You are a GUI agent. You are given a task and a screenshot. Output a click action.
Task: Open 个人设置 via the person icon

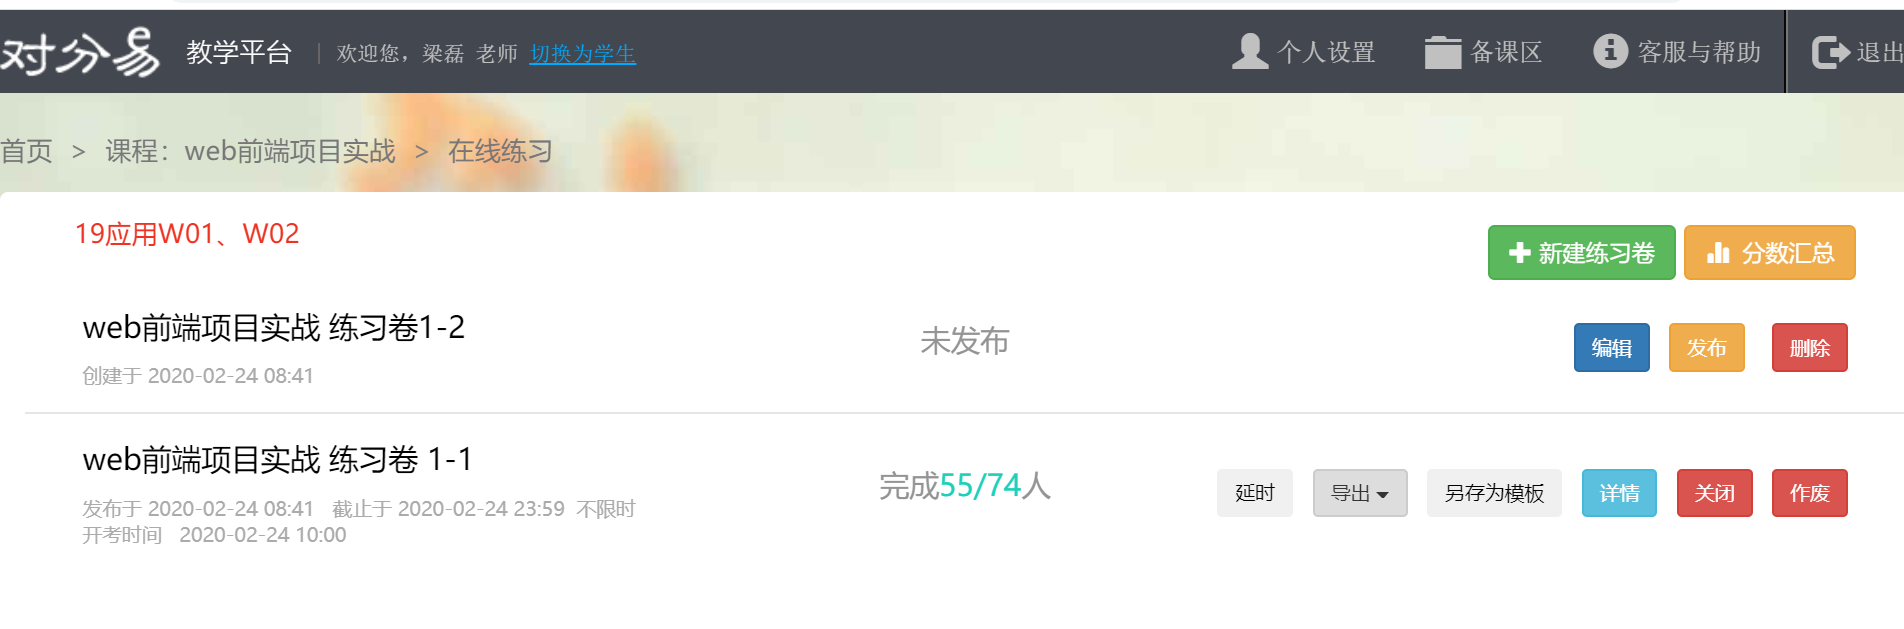point(1250,51)
